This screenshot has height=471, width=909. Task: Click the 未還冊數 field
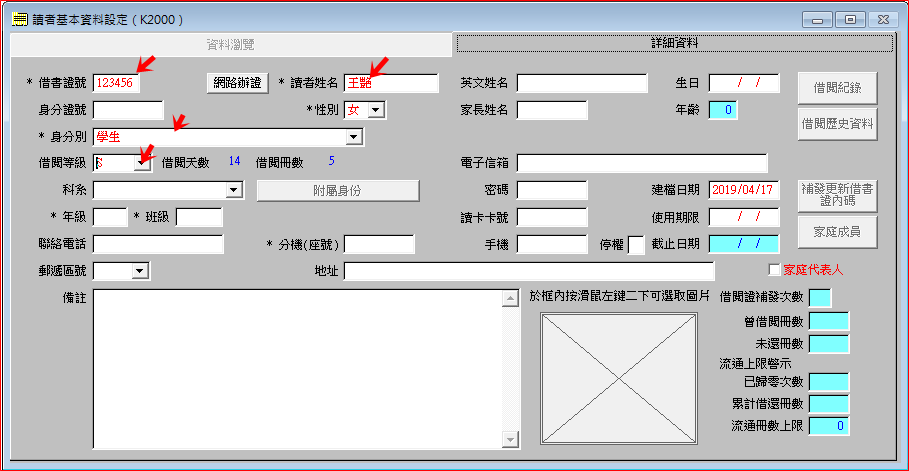tap(829, 344)
